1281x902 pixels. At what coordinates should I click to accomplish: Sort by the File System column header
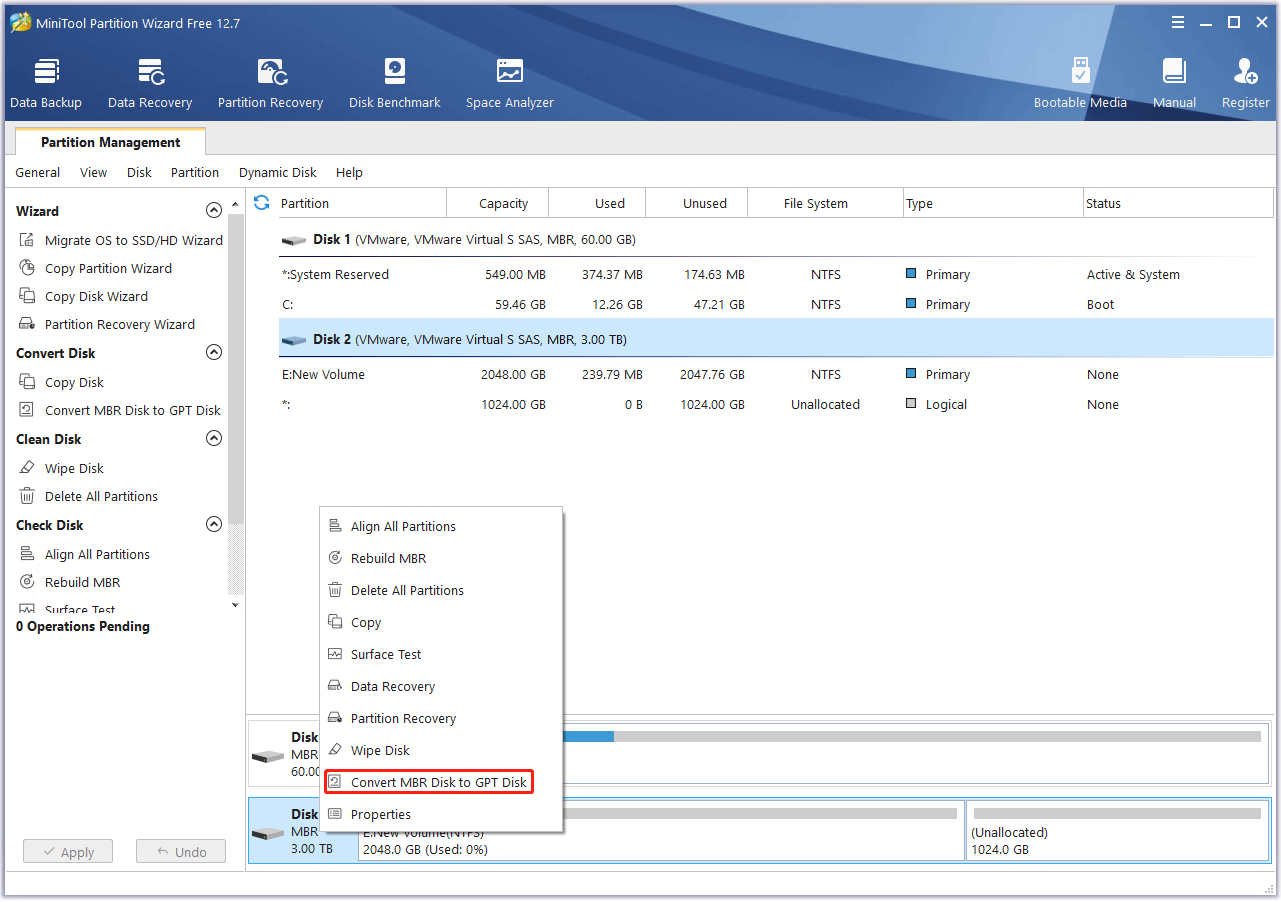(825, 203)
